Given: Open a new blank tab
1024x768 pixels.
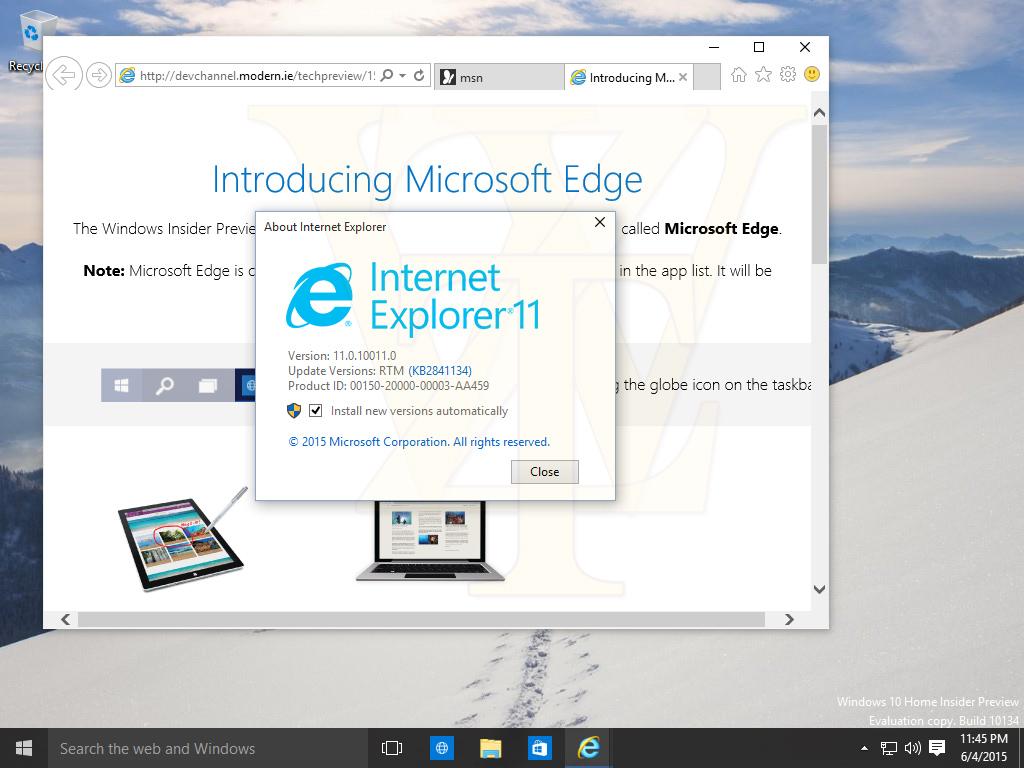Looking at the screenshot, I should pos(707,77).
